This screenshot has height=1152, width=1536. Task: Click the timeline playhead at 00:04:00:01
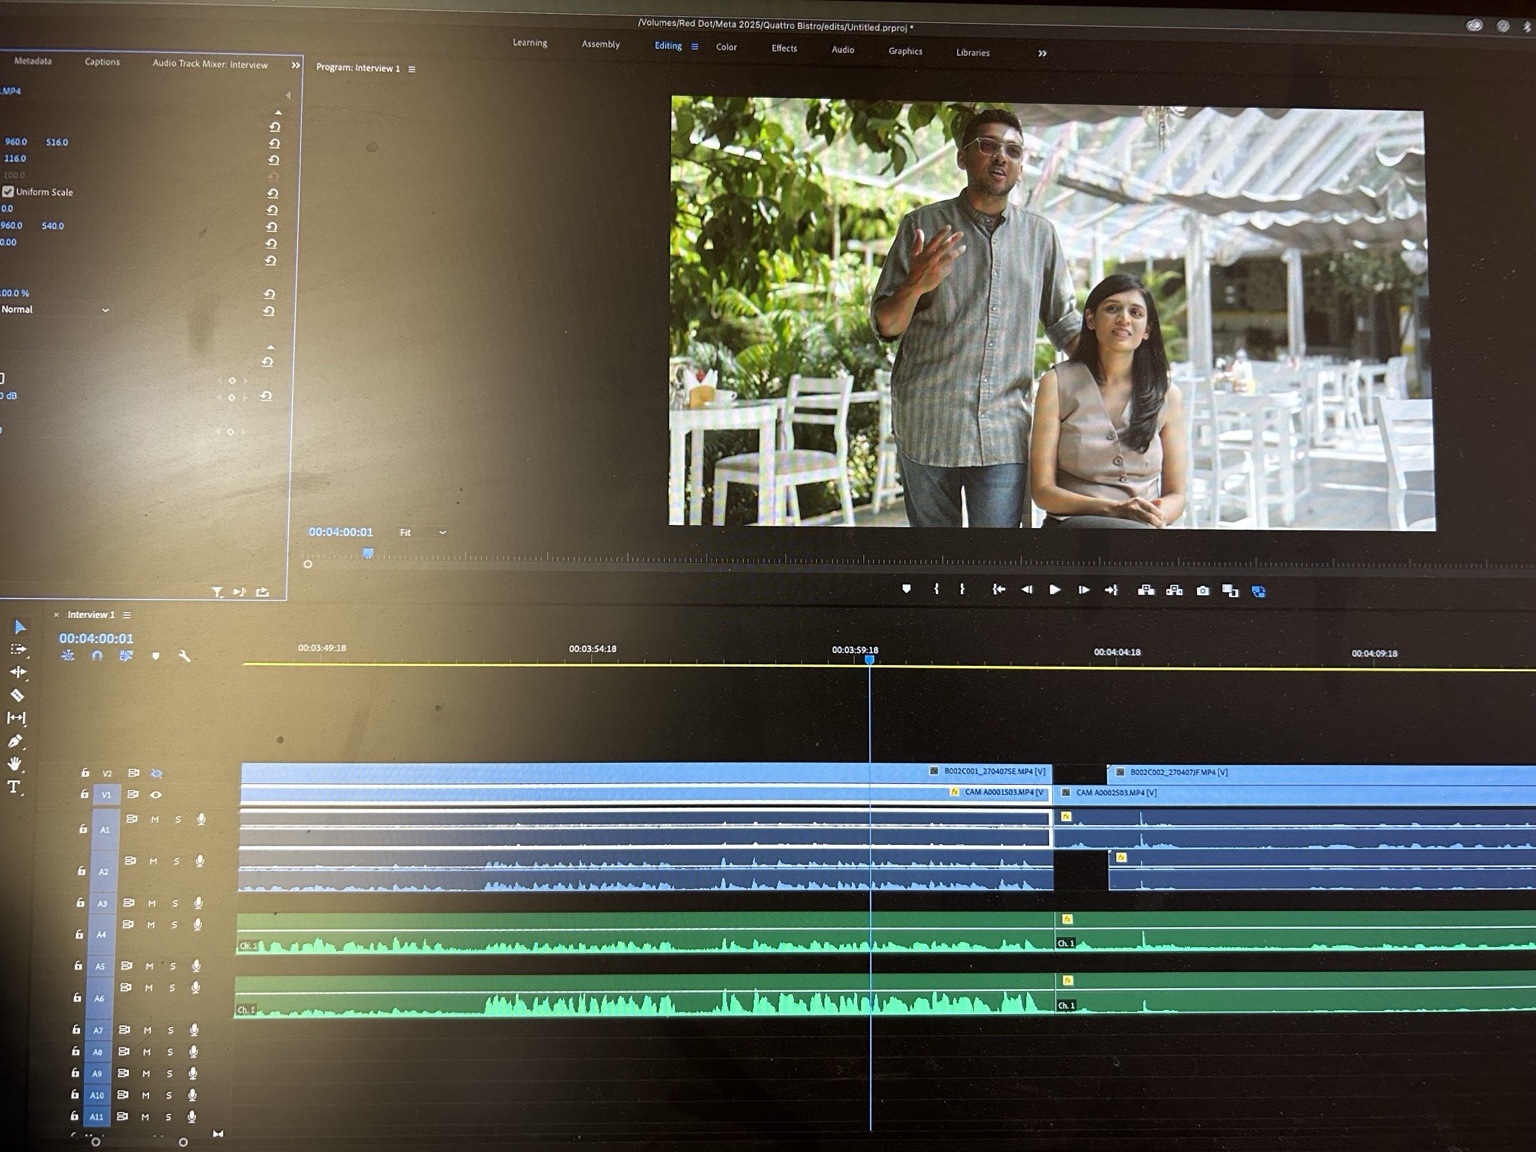point(870,660)
